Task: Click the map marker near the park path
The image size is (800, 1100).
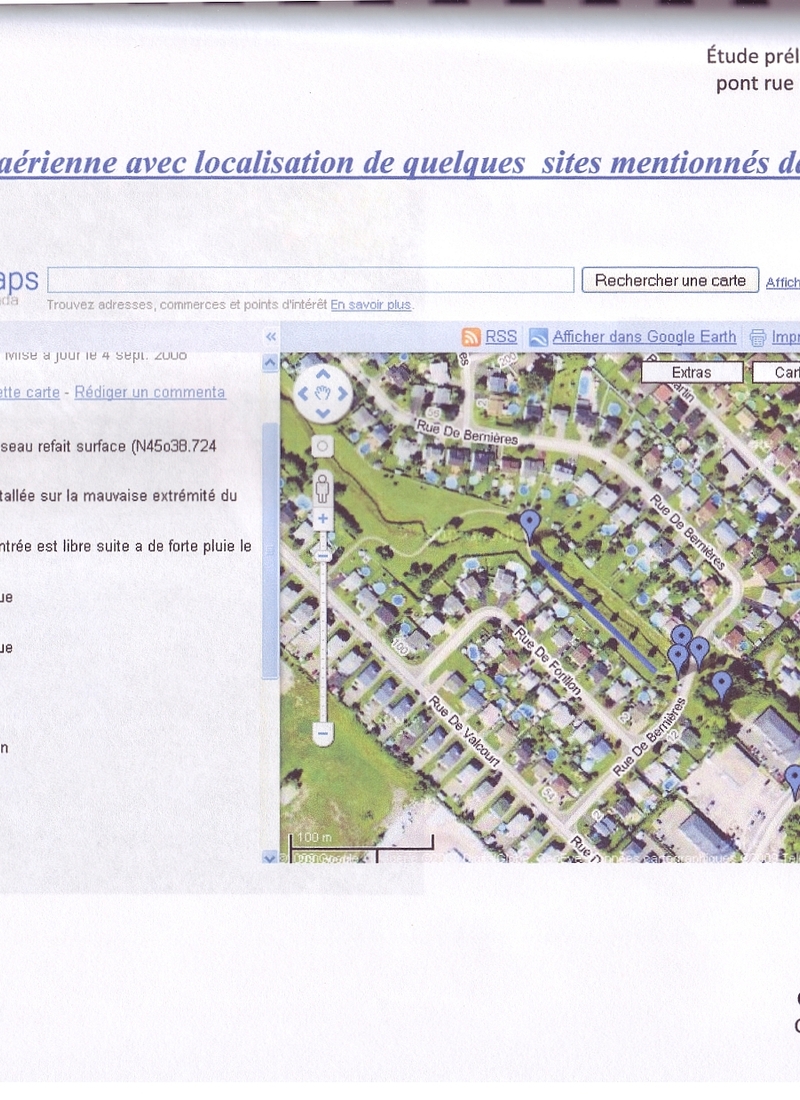Action: click(530, 522)
